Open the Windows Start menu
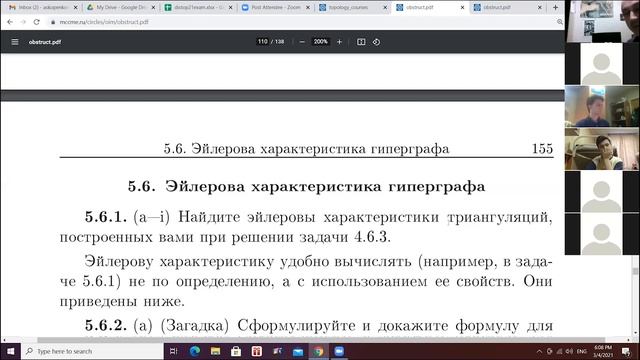This screenshot has width=640, height=360. coord(10,351)
